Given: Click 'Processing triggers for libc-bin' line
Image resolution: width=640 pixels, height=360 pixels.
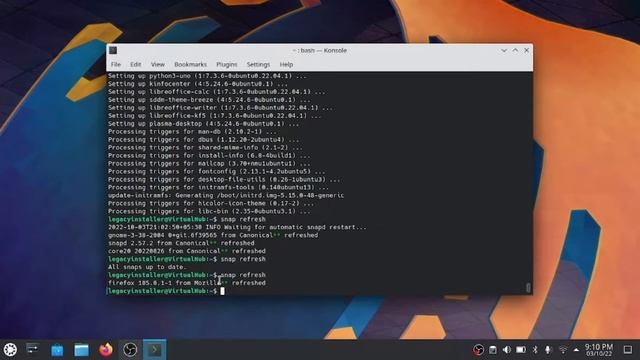Looking at the screenshot, I should [x=209, y=211].
